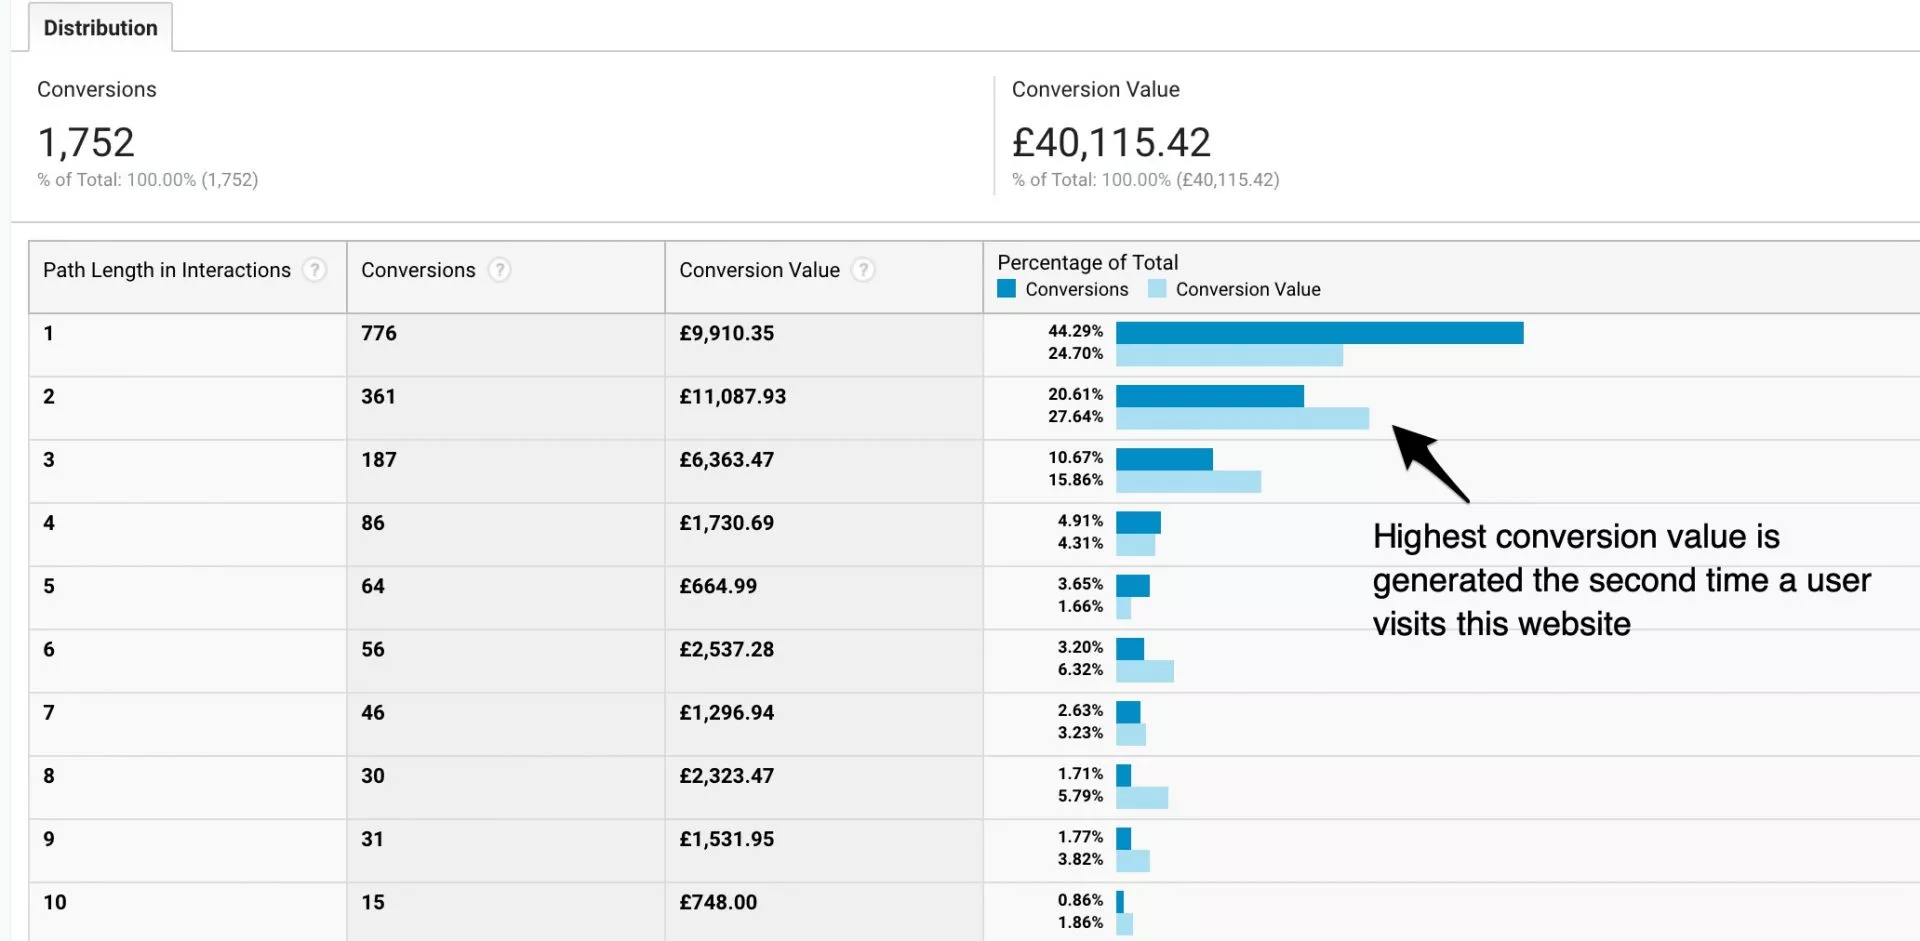
Task: Select the £11,087.93 conversion value cell
Action: (732, 397)
